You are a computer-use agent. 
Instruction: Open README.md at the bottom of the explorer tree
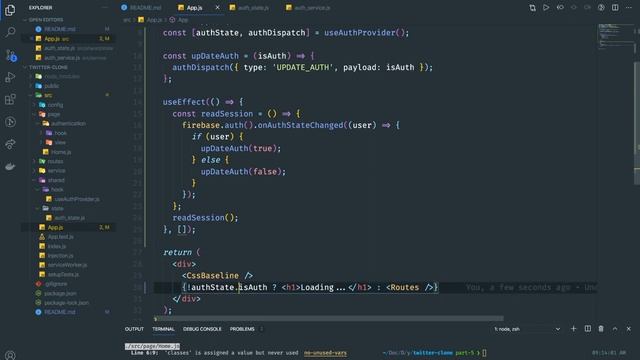coord(60,312)
